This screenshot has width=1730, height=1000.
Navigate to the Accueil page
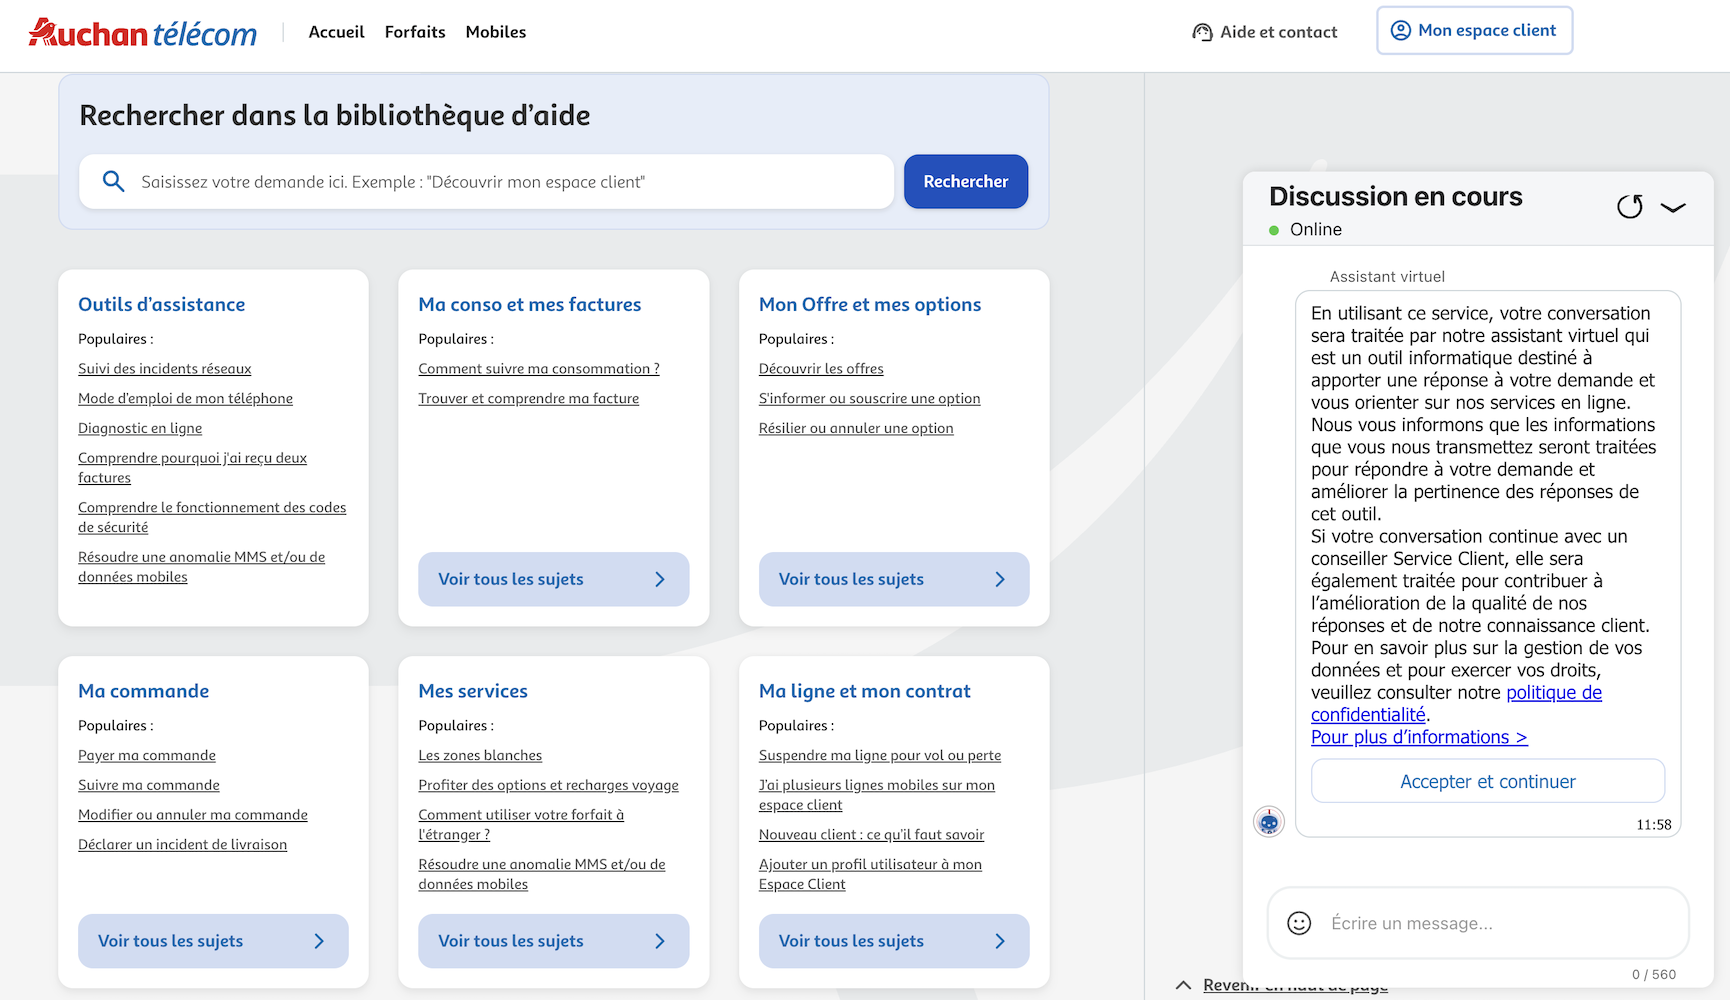point(337,32)
